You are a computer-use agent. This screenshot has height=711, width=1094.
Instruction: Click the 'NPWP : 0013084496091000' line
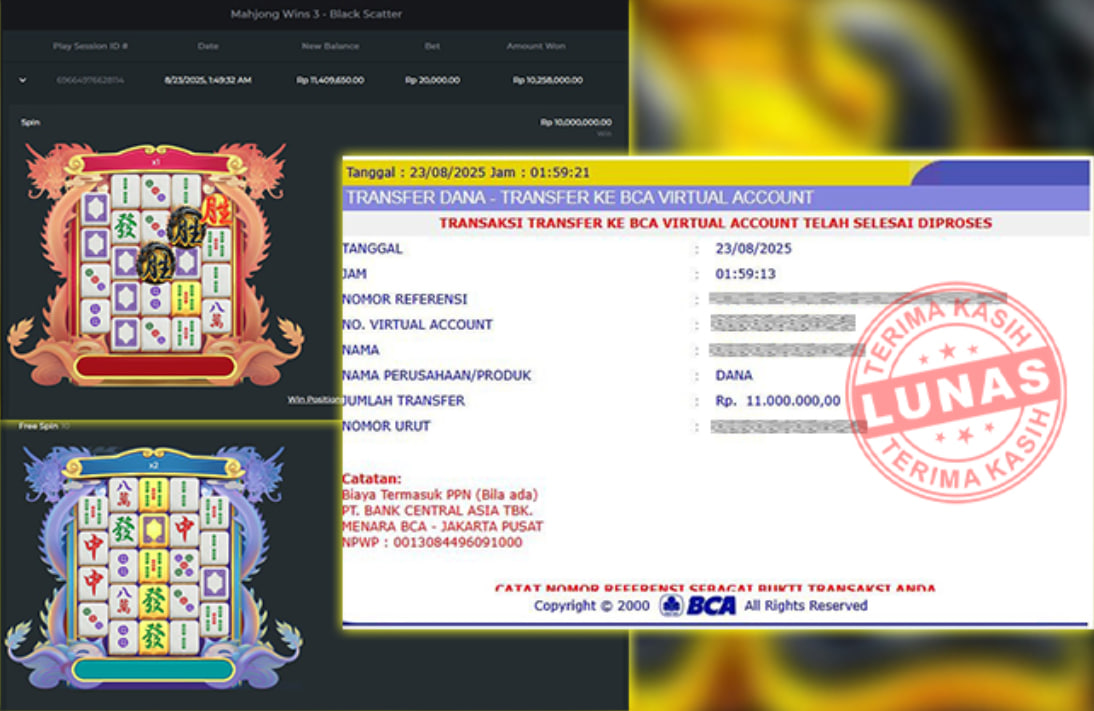coord(432,542)
